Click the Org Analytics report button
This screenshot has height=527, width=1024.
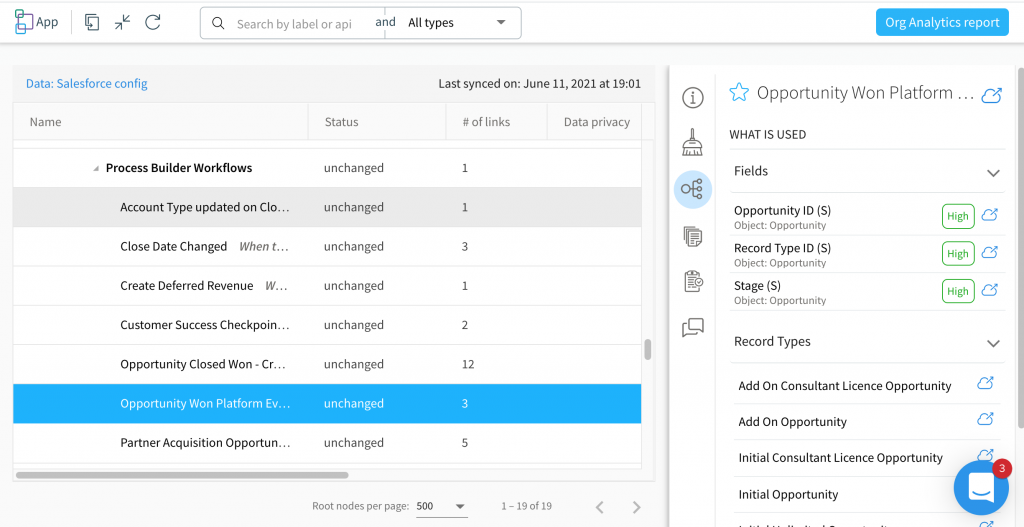tap(941, 23)
